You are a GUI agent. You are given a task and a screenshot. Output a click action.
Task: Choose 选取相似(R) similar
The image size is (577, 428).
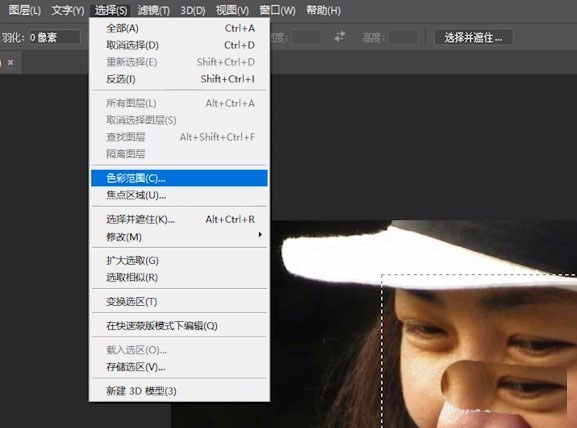point(179,277)
